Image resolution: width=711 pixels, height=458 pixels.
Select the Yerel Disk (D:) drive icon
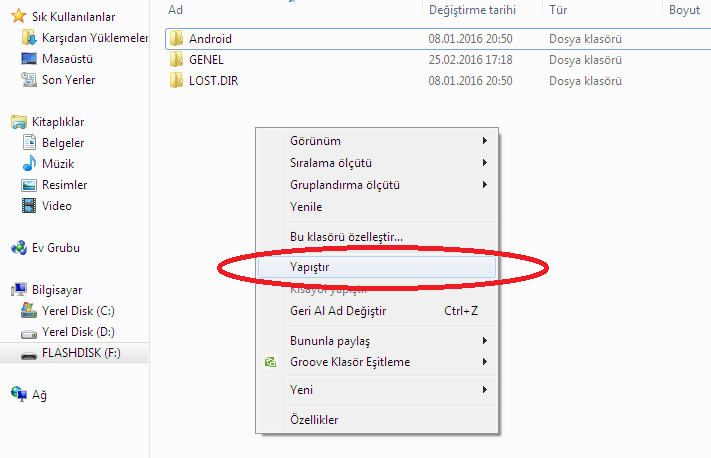point(30,331)
